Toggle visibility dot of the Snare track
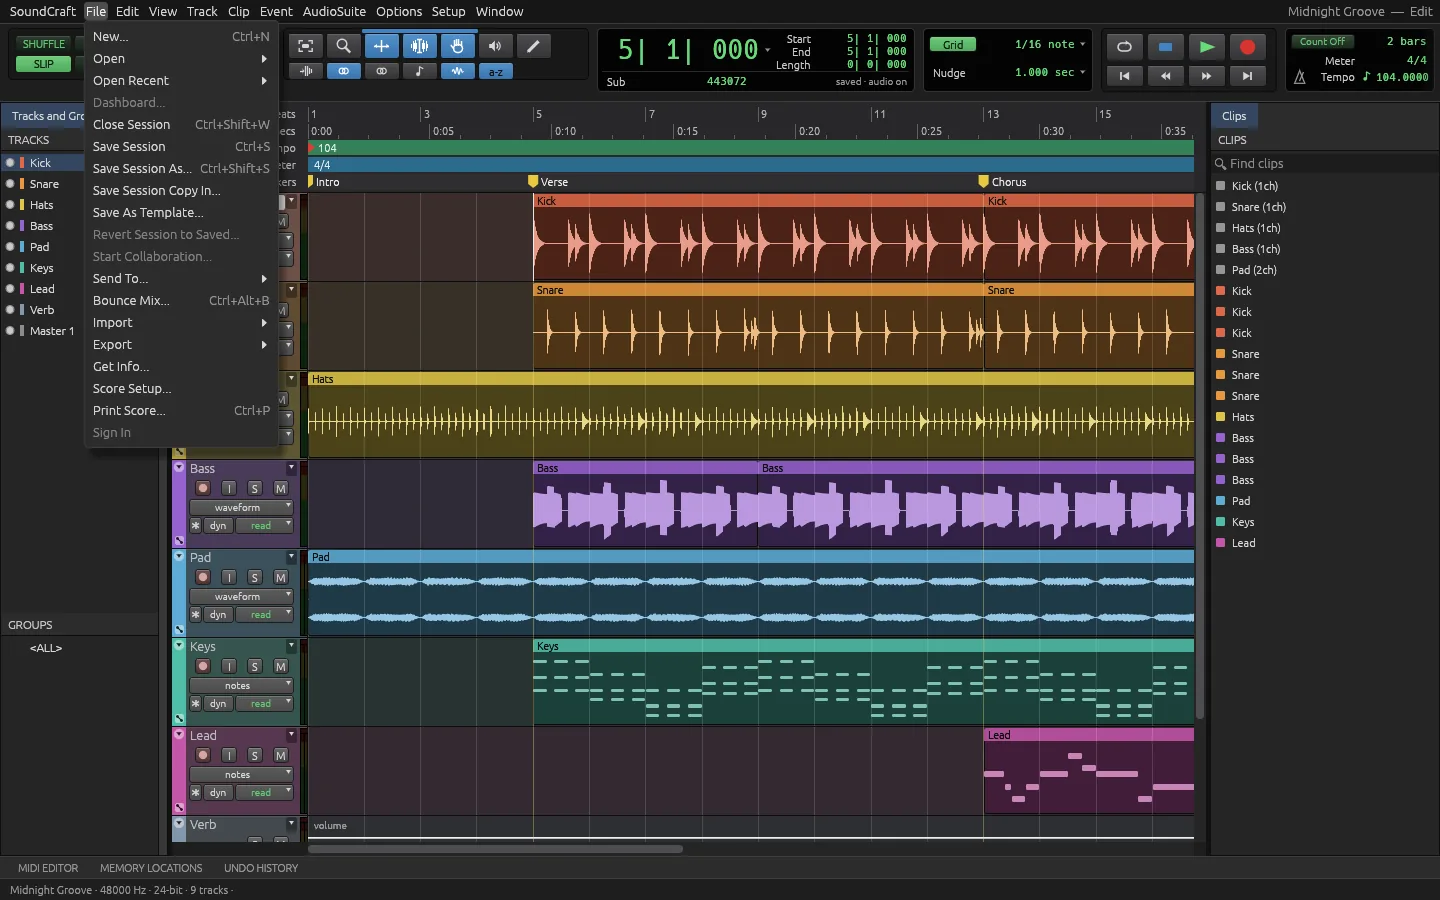Viewport: 1440px width, 900px height. pyautogui.click(x=10, y=184)
